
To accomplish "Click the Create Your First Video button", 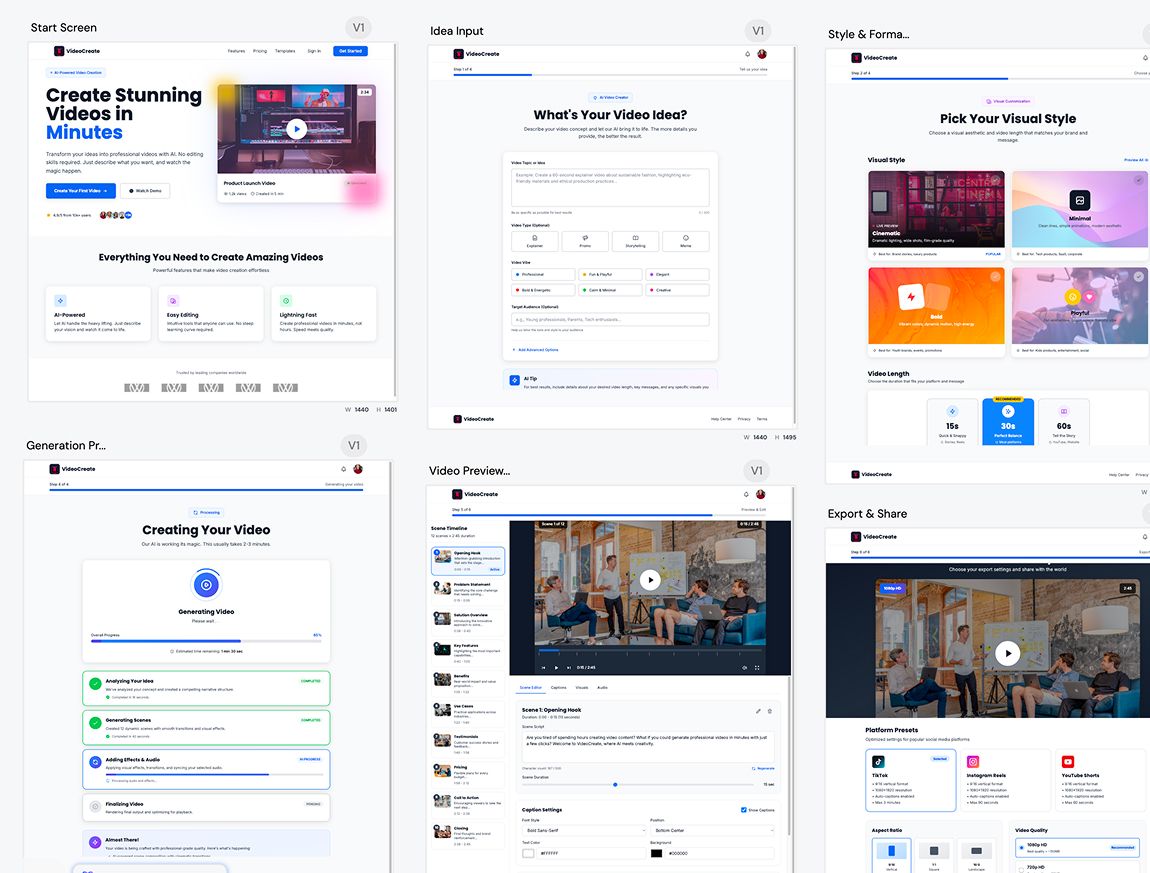I will (x=80, y=190).
